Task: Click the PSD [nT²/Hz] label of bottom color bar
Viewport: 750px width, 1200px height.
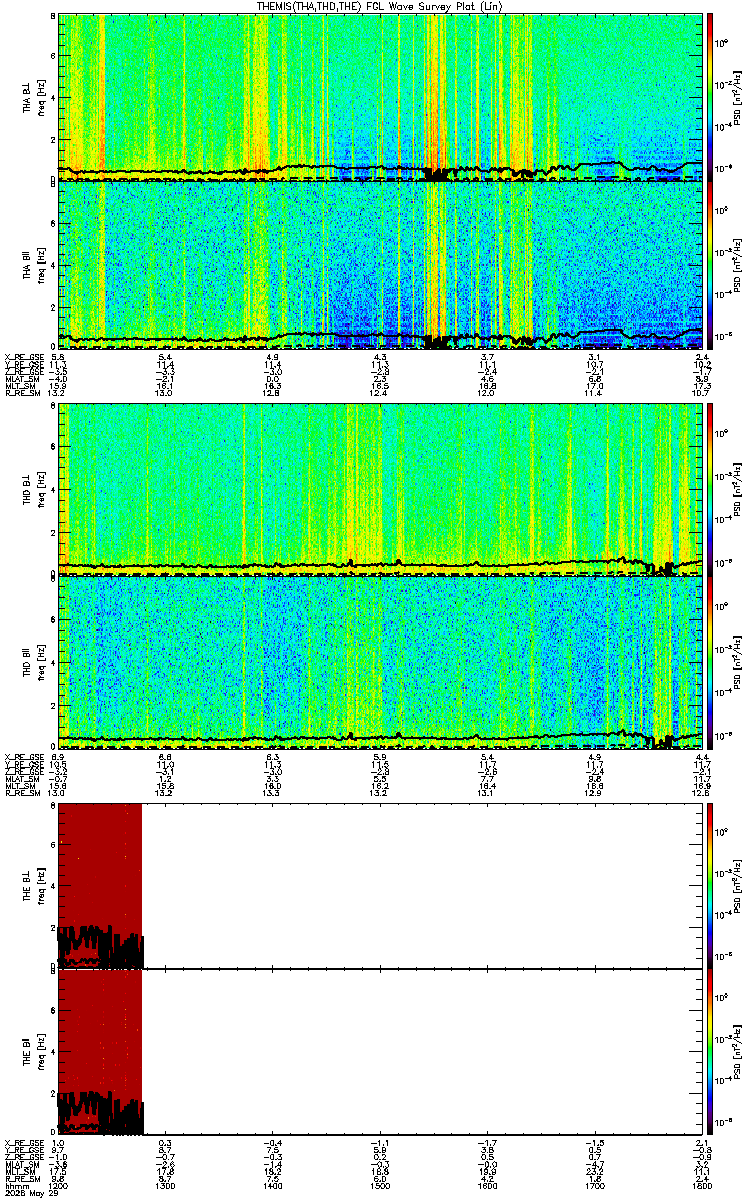Action: (737, 1050)
